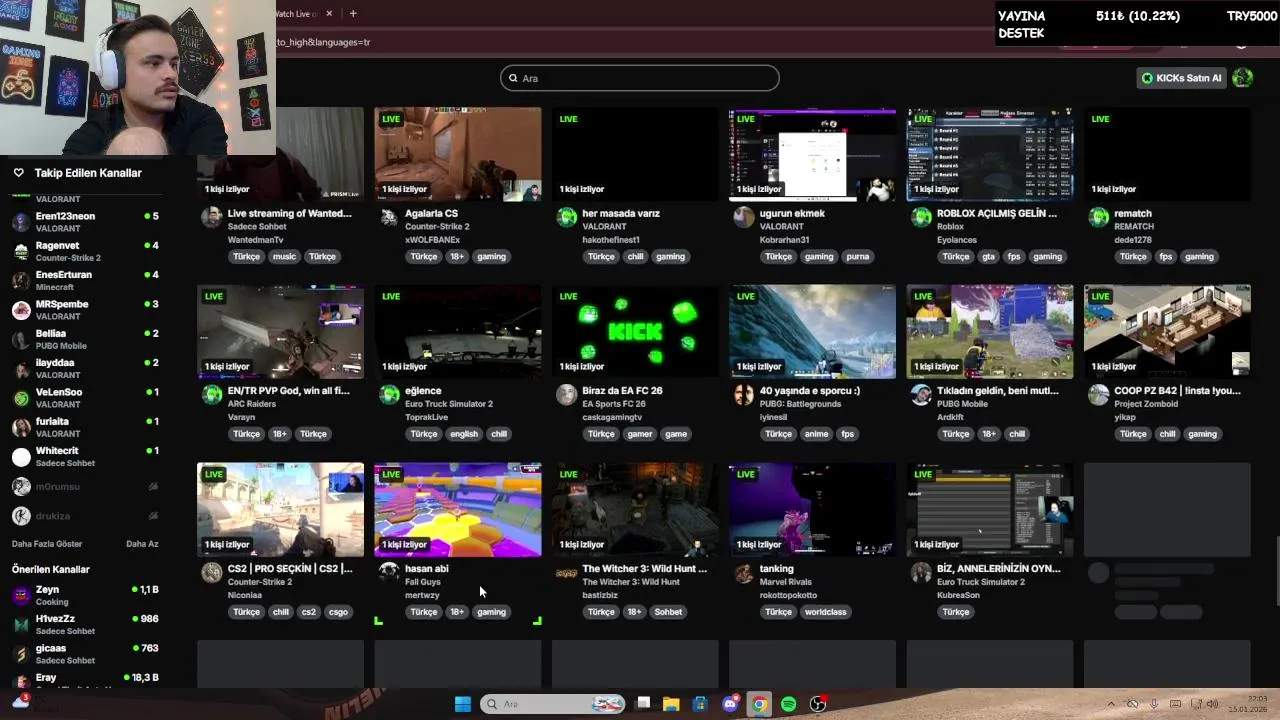Open Eren123neon channel in sidebar
This screenshot has width=1280, height=720.
[x=86, y=222]
